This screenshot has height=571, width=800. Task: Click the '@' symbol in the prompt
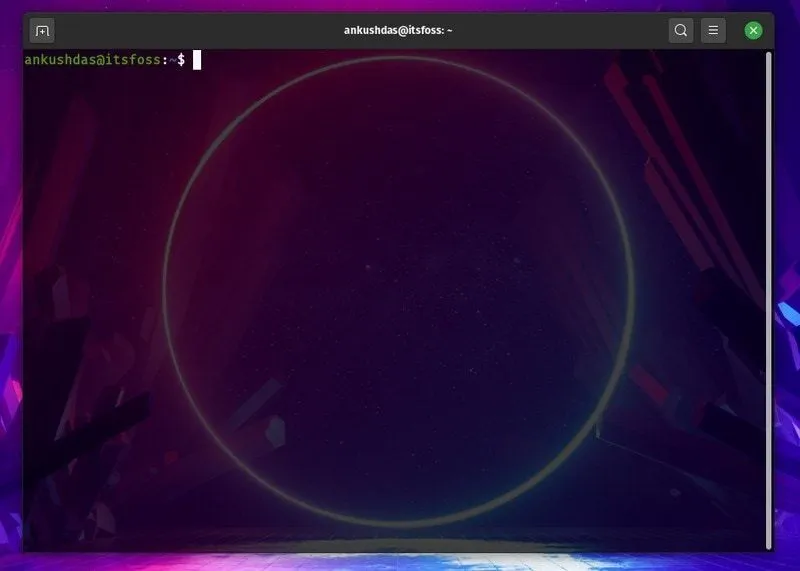tap(102, 60)
